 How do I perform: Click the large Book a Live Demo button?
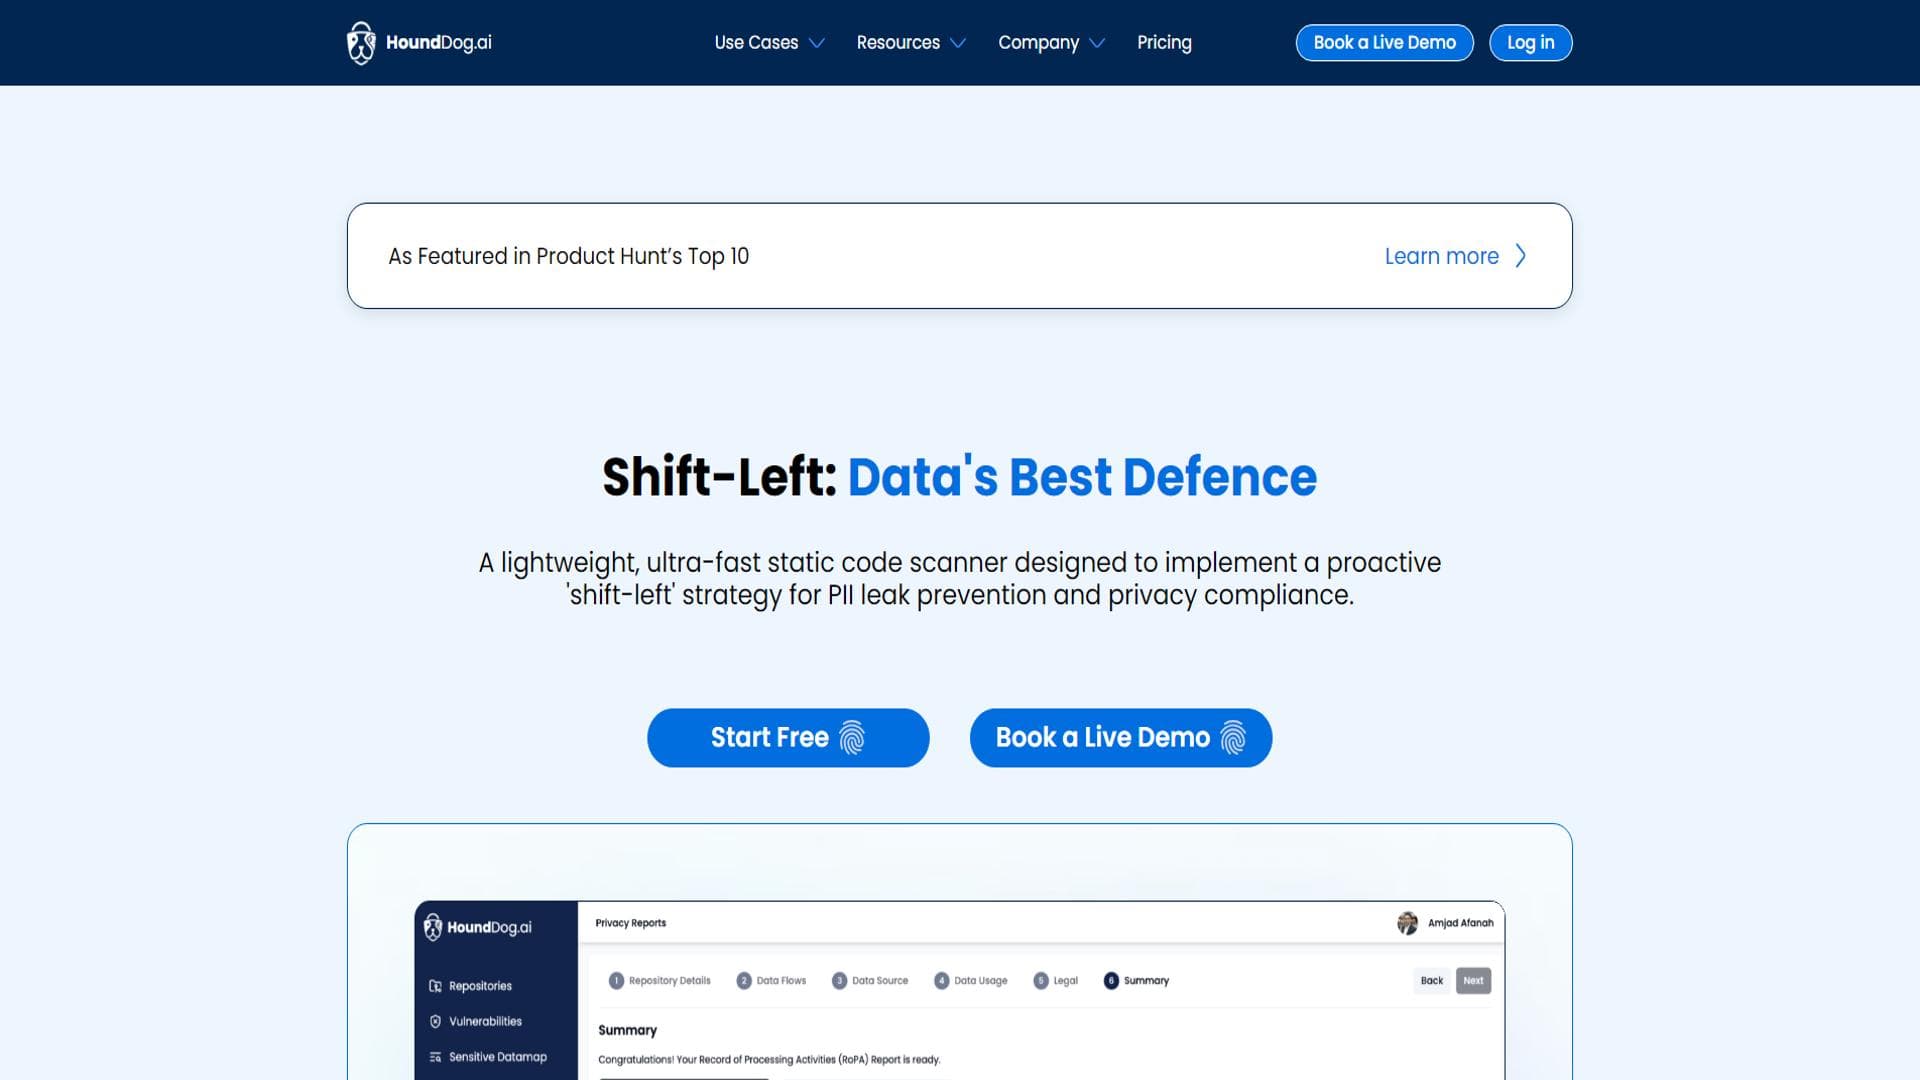1120,738
